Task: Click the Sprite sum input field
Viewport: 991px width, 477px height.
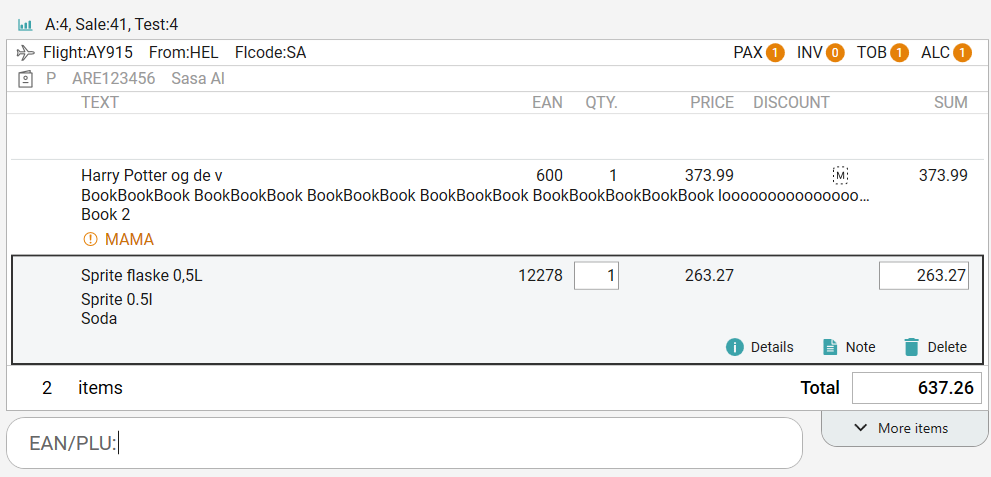Action: 923,276
